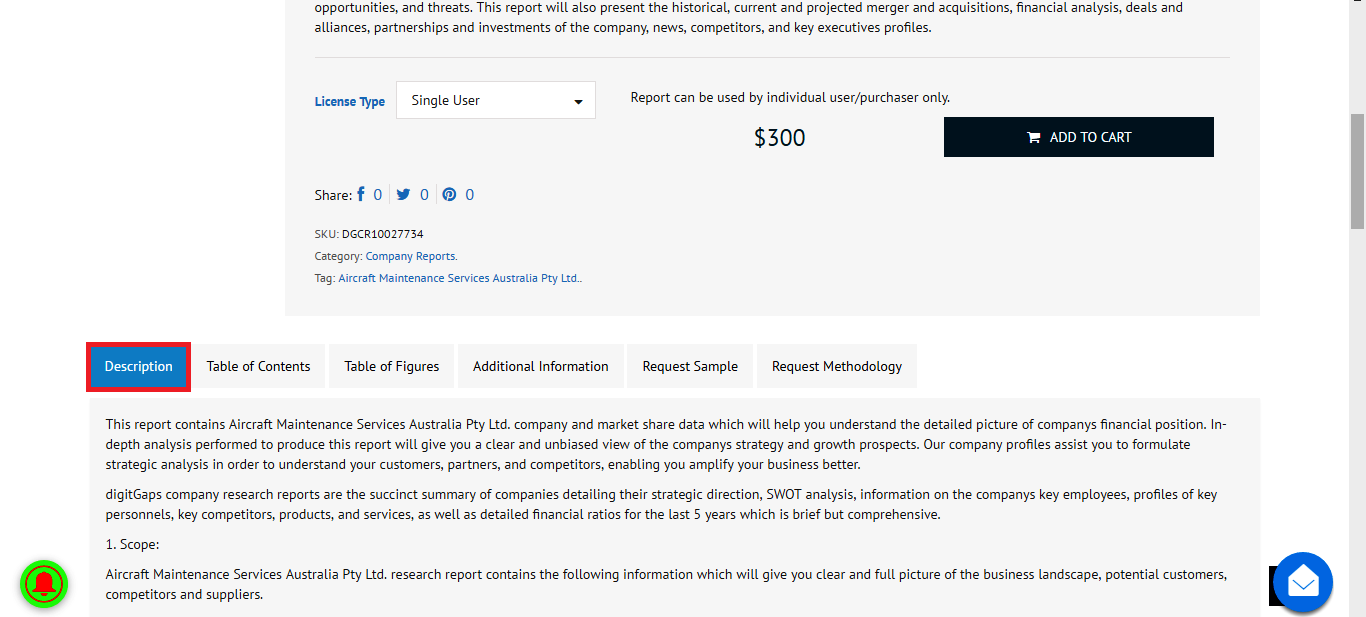Share the report on Twitter
The height and width of the screenshot is (617, 1366).
click(403, 195)
